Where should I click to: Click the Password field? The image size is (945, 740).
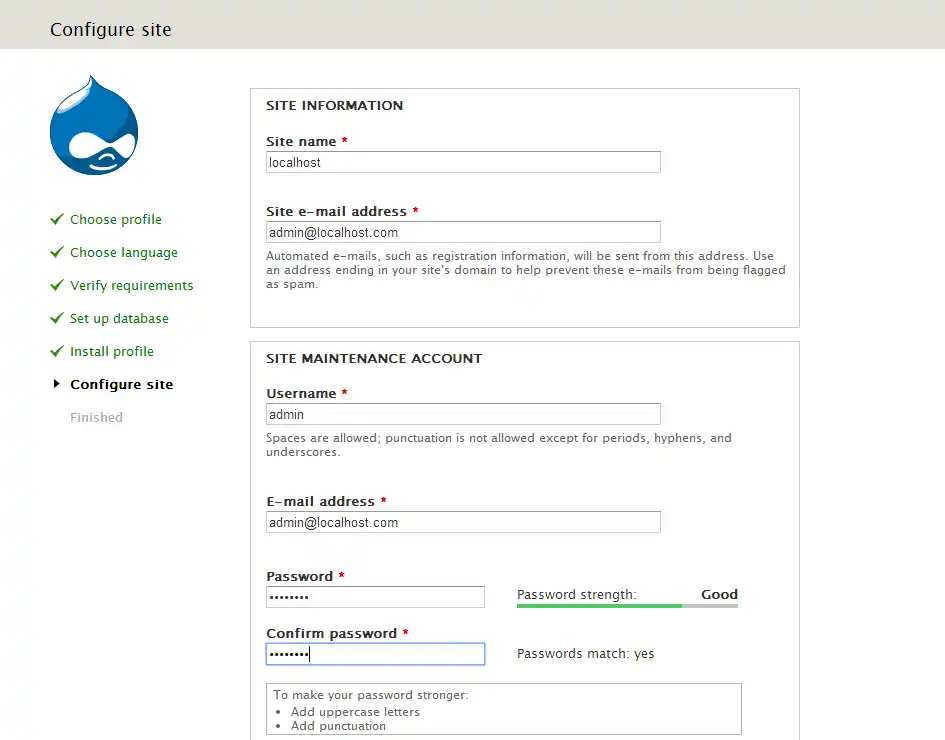point(375,596)
